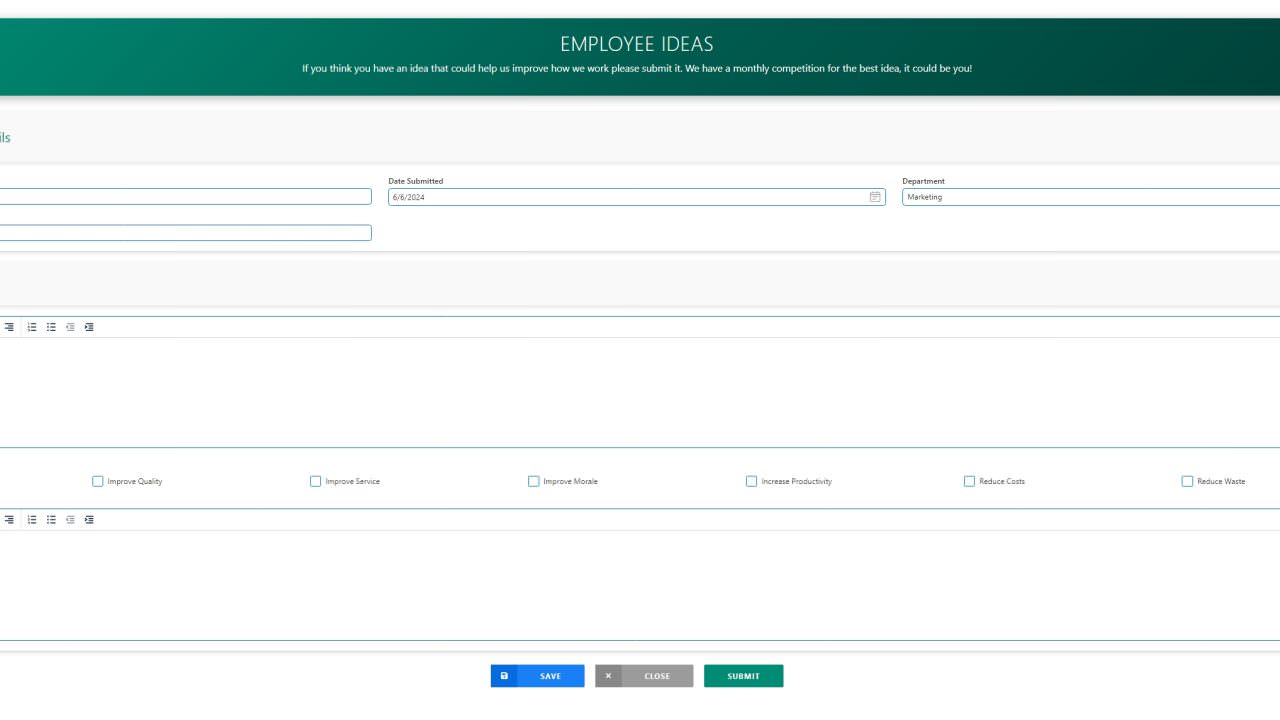The image size is (1280, 720).
Task: Click inside the Date Submitted field
Action: coord(600,196)
